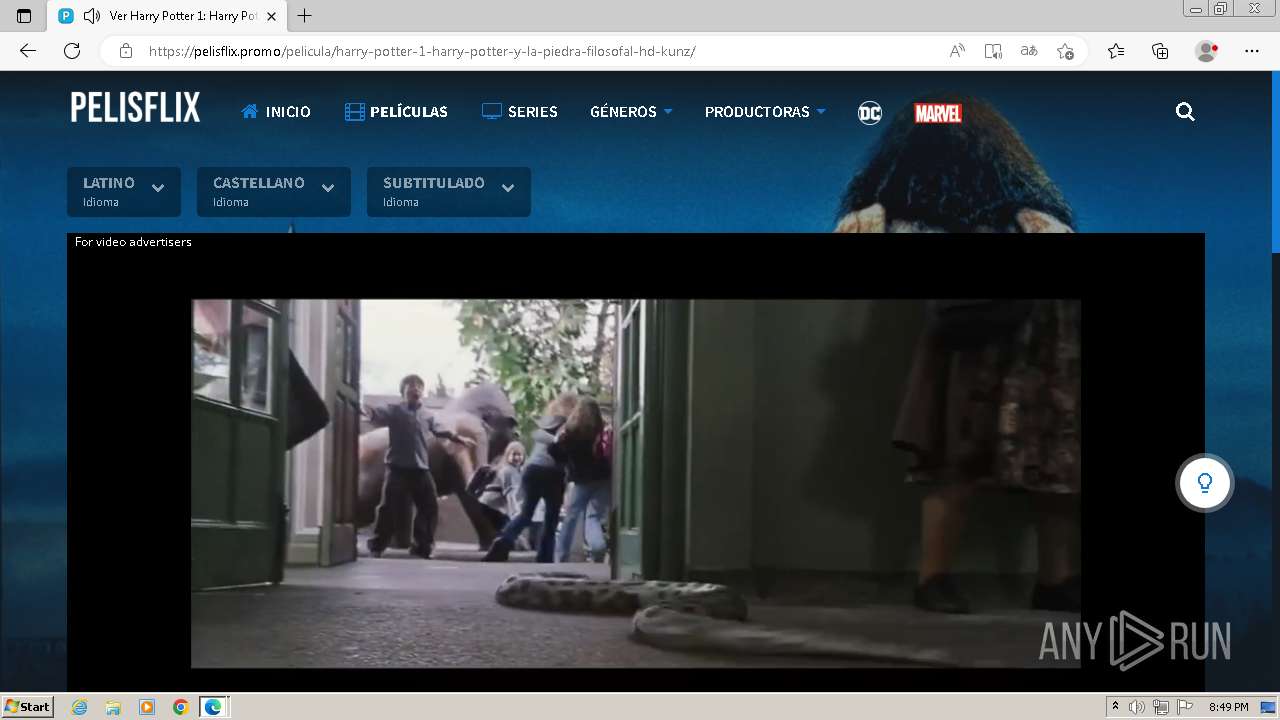Mute tab via speaker icon
1280x720 pixels.
[x=92, y=16]
